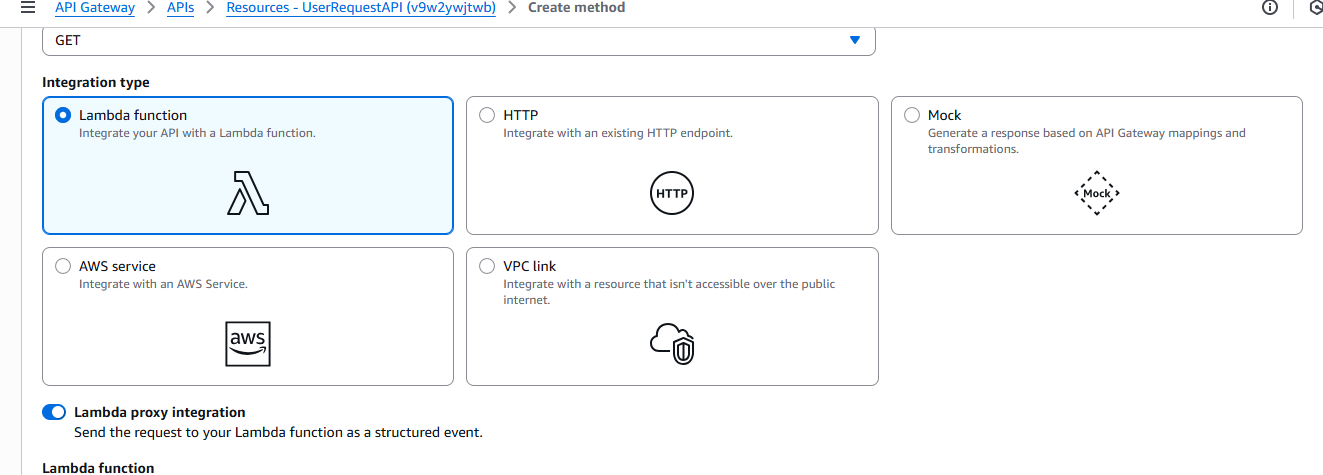
Task: Click the 'Lambda function' section heading below toggle
Action: click(98, 467)
